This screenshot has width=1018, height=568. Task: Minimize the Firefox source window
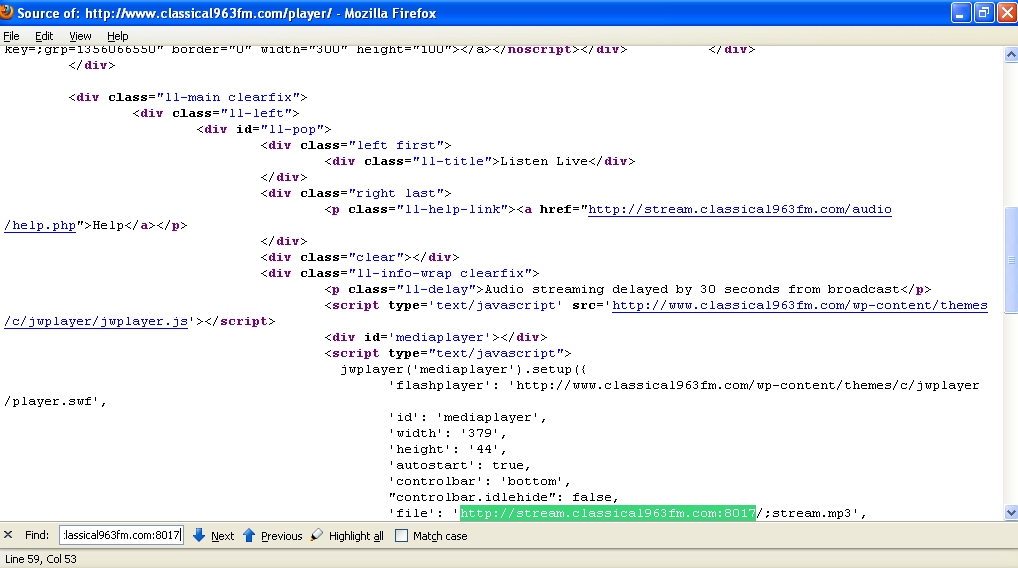click(x=960, y=13)
